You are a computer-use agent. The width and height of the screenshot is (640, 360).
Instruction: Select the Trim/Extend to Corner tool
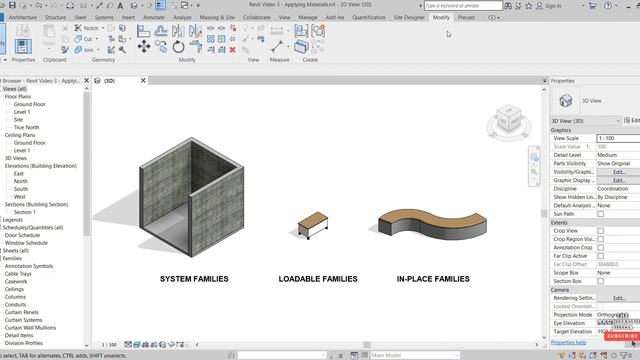(x=196, y=47)
